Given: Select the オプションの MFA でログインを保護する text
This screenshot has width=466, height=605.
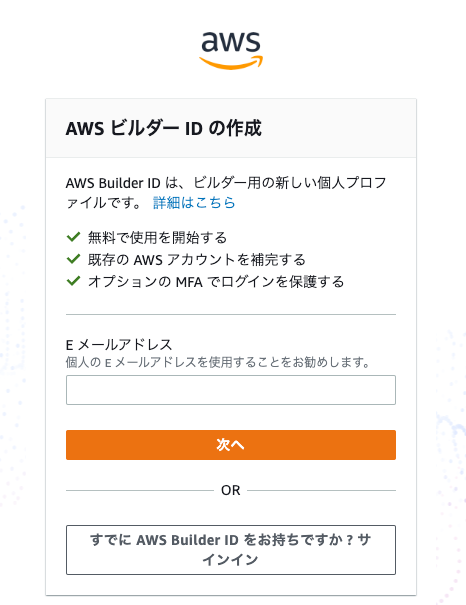Looking at the screenshot, I should pyautogui.click(x=216, y=281).
